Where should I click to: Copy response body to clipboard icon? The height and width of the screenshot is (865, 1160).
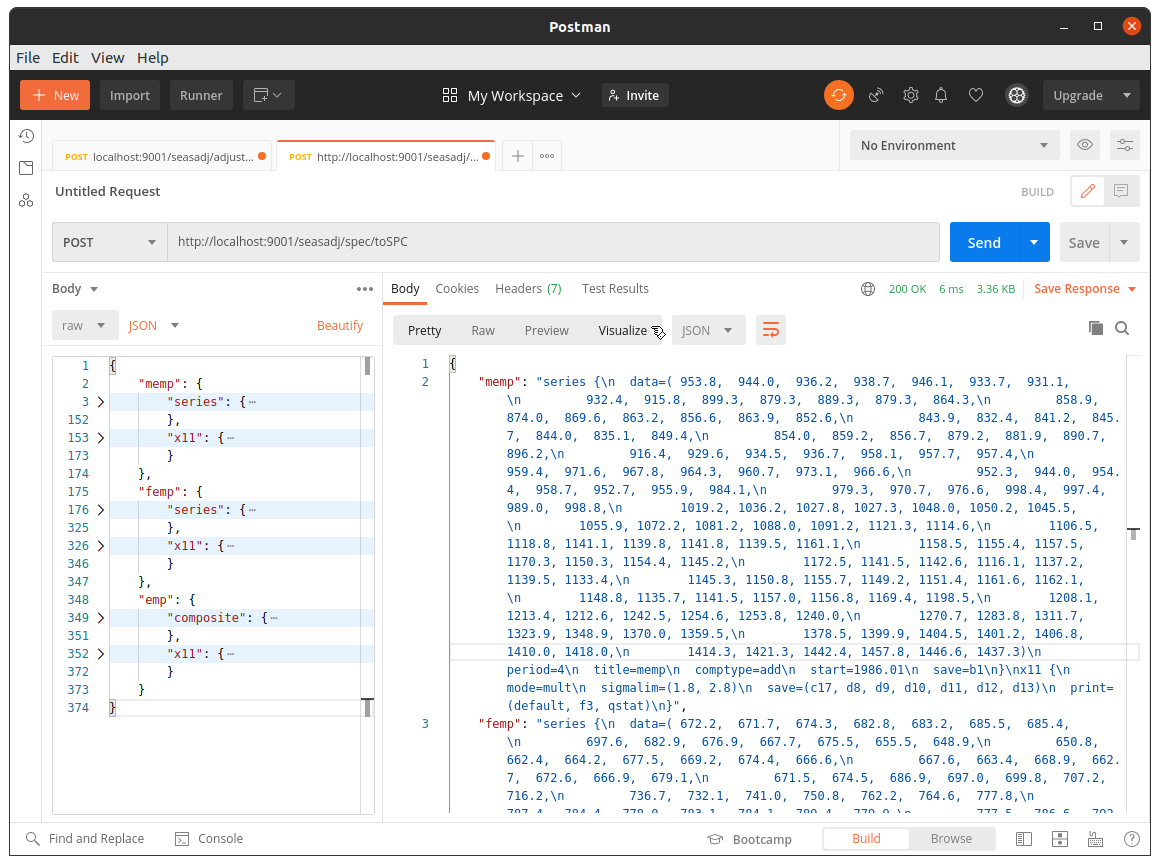[1096, 328]
